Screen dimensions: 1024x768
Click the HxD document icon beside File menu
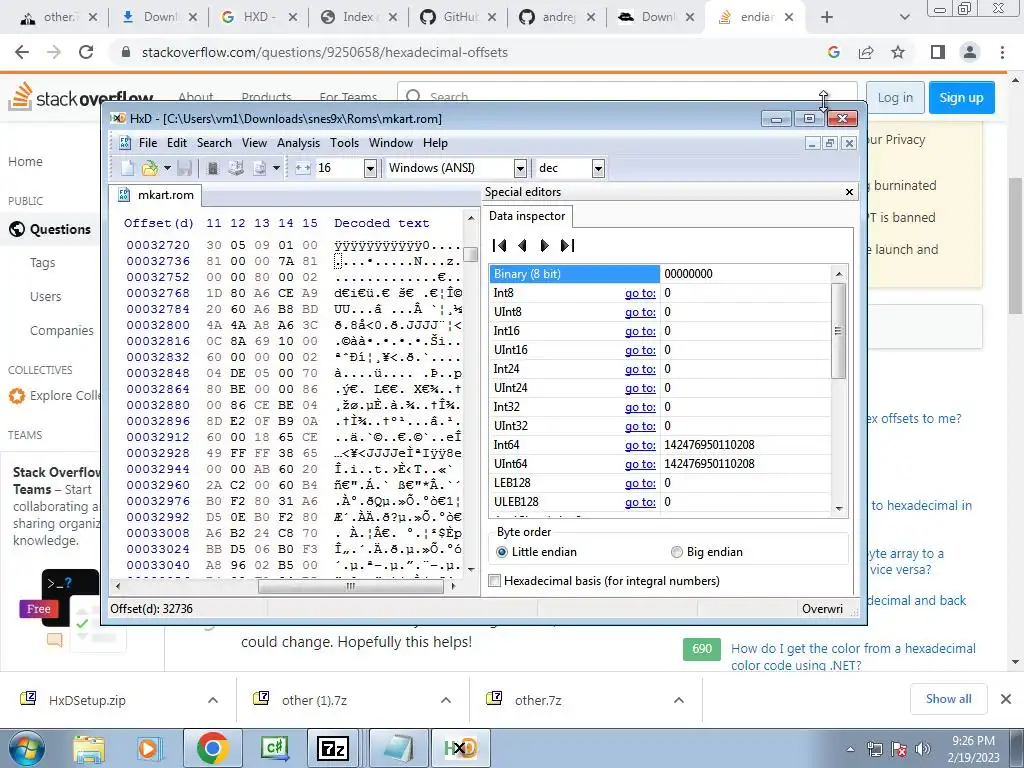click(125, 143)
